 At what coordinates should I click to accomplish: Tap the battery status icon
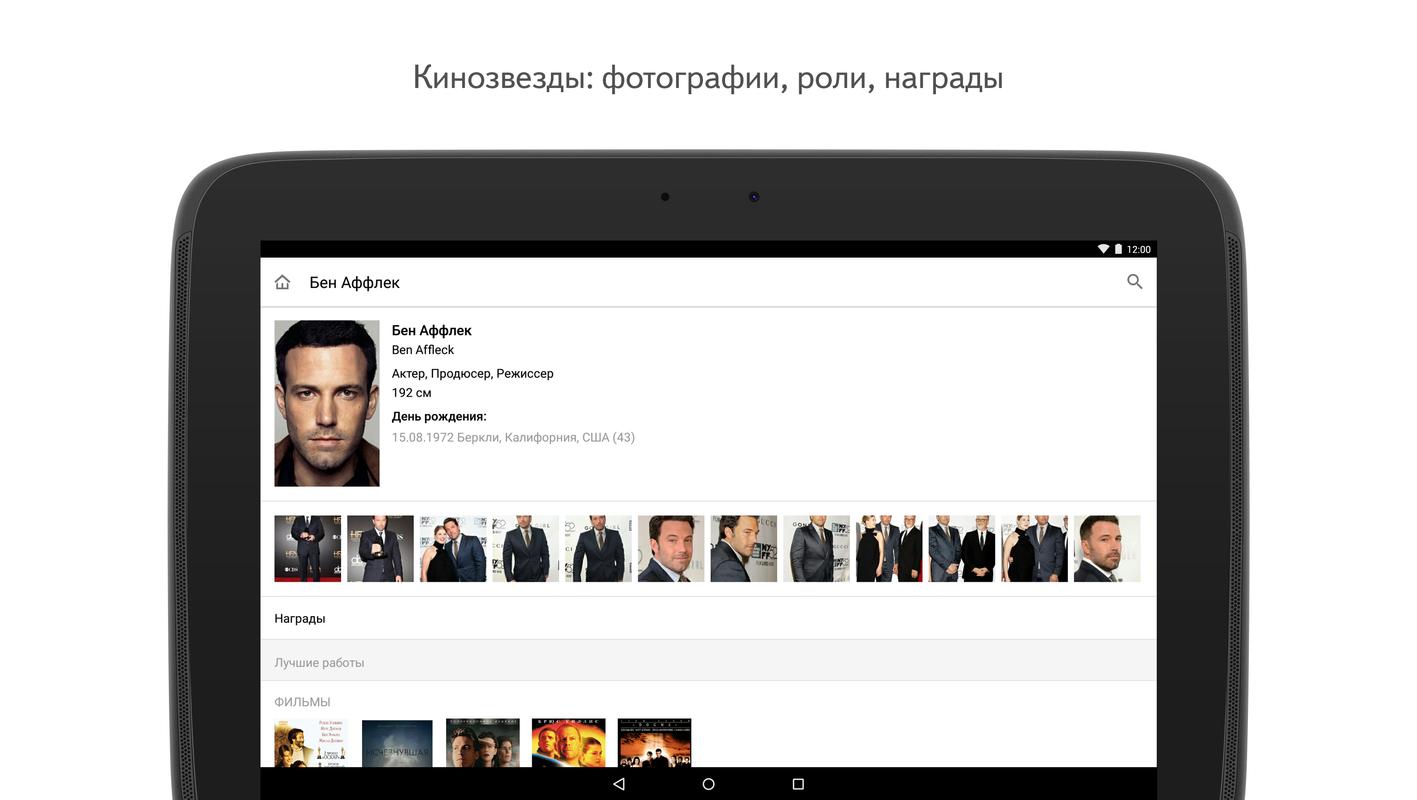1118,249
